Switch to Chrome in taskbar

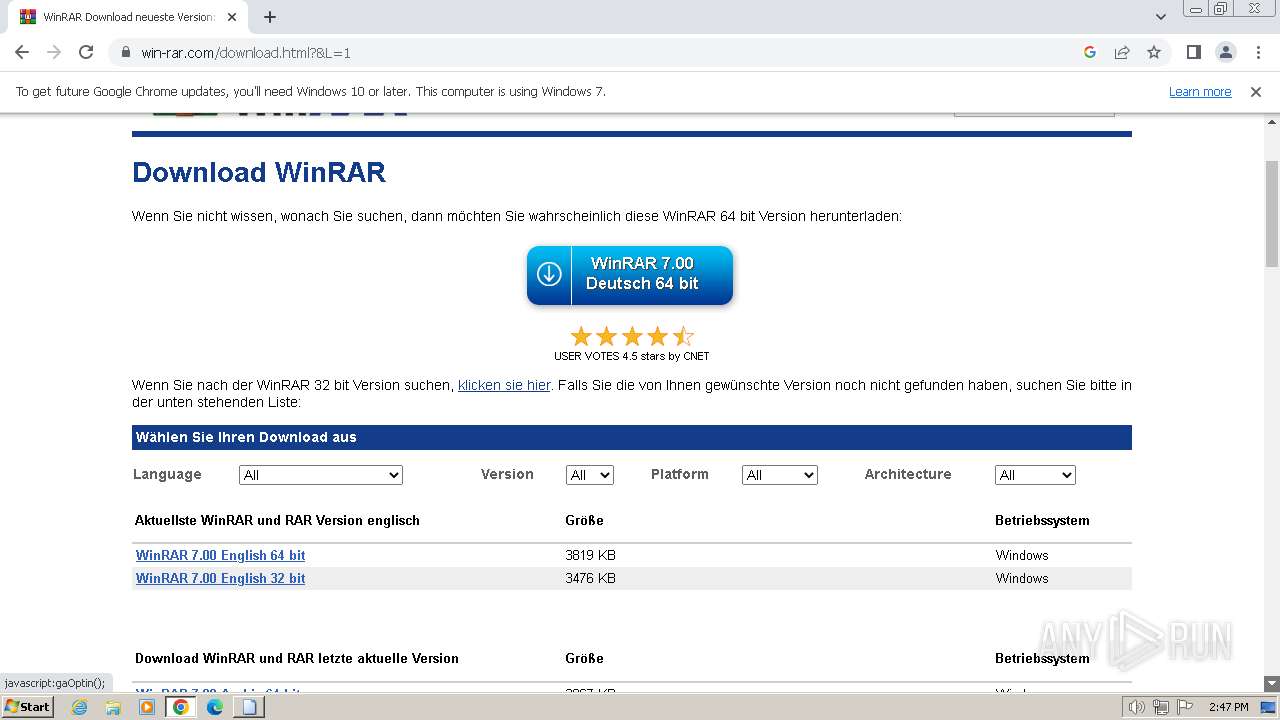[181, 707]
